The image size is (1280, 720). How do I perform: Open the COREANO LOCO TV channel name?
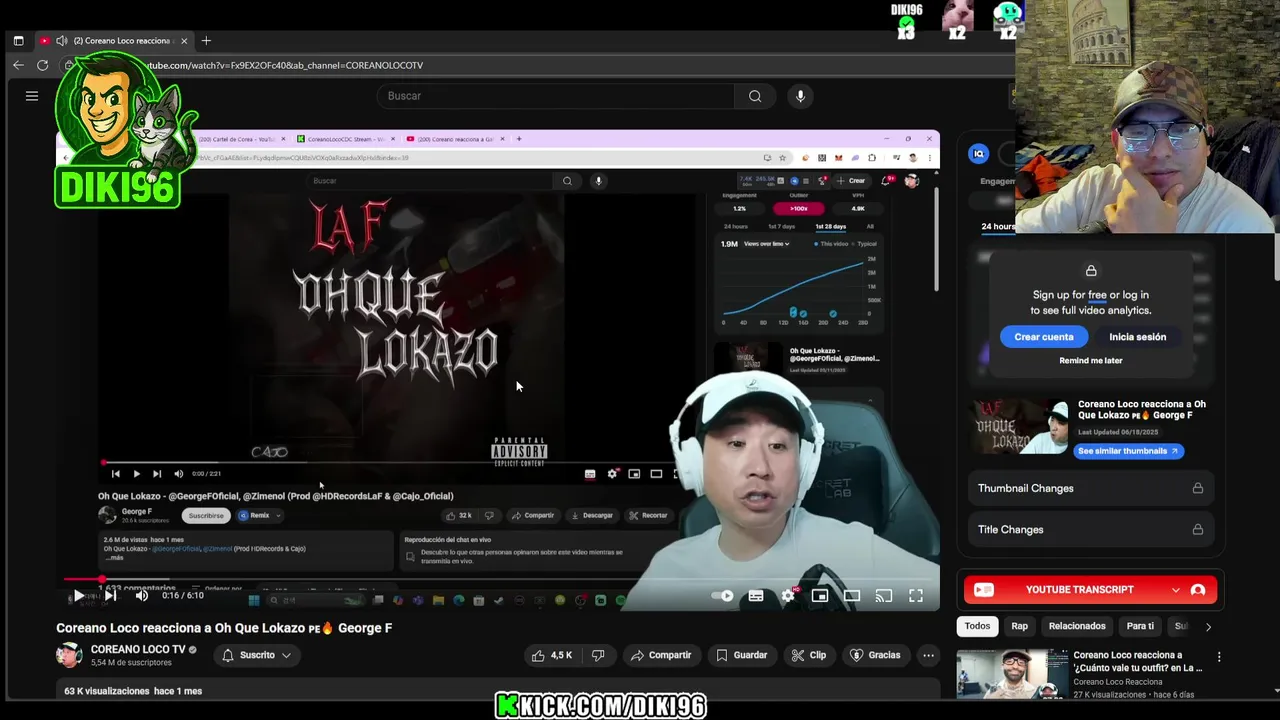click(138, 649)
